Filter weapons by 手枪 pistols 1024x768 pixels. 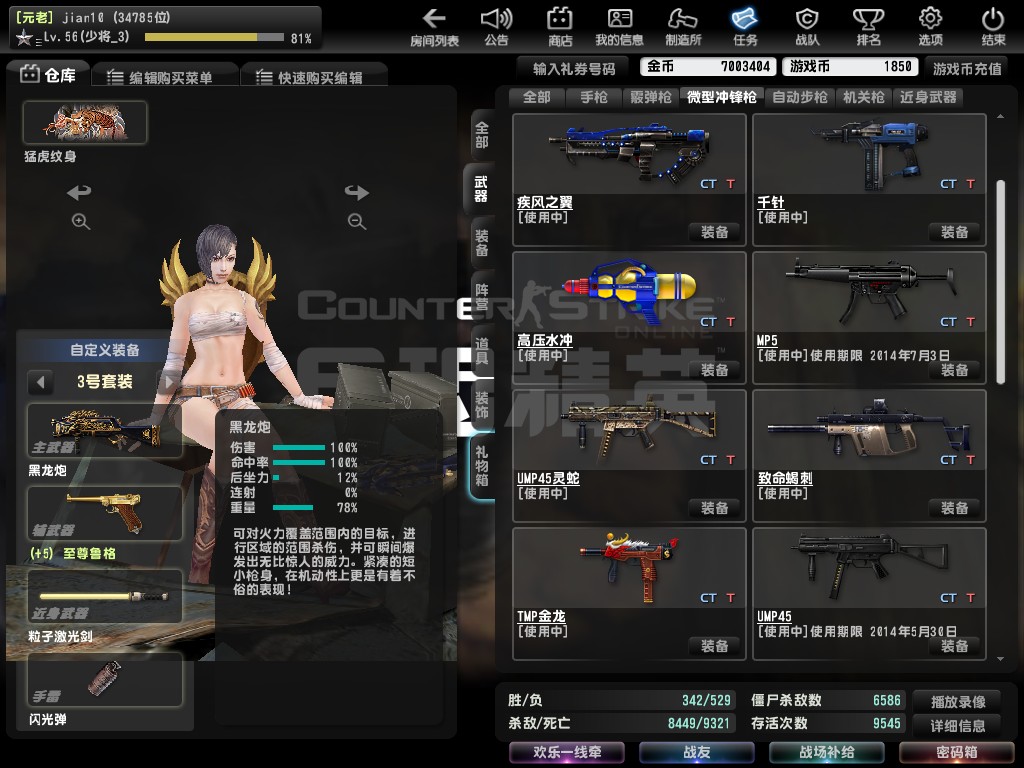pyautogui.click(x=594, y=97)
